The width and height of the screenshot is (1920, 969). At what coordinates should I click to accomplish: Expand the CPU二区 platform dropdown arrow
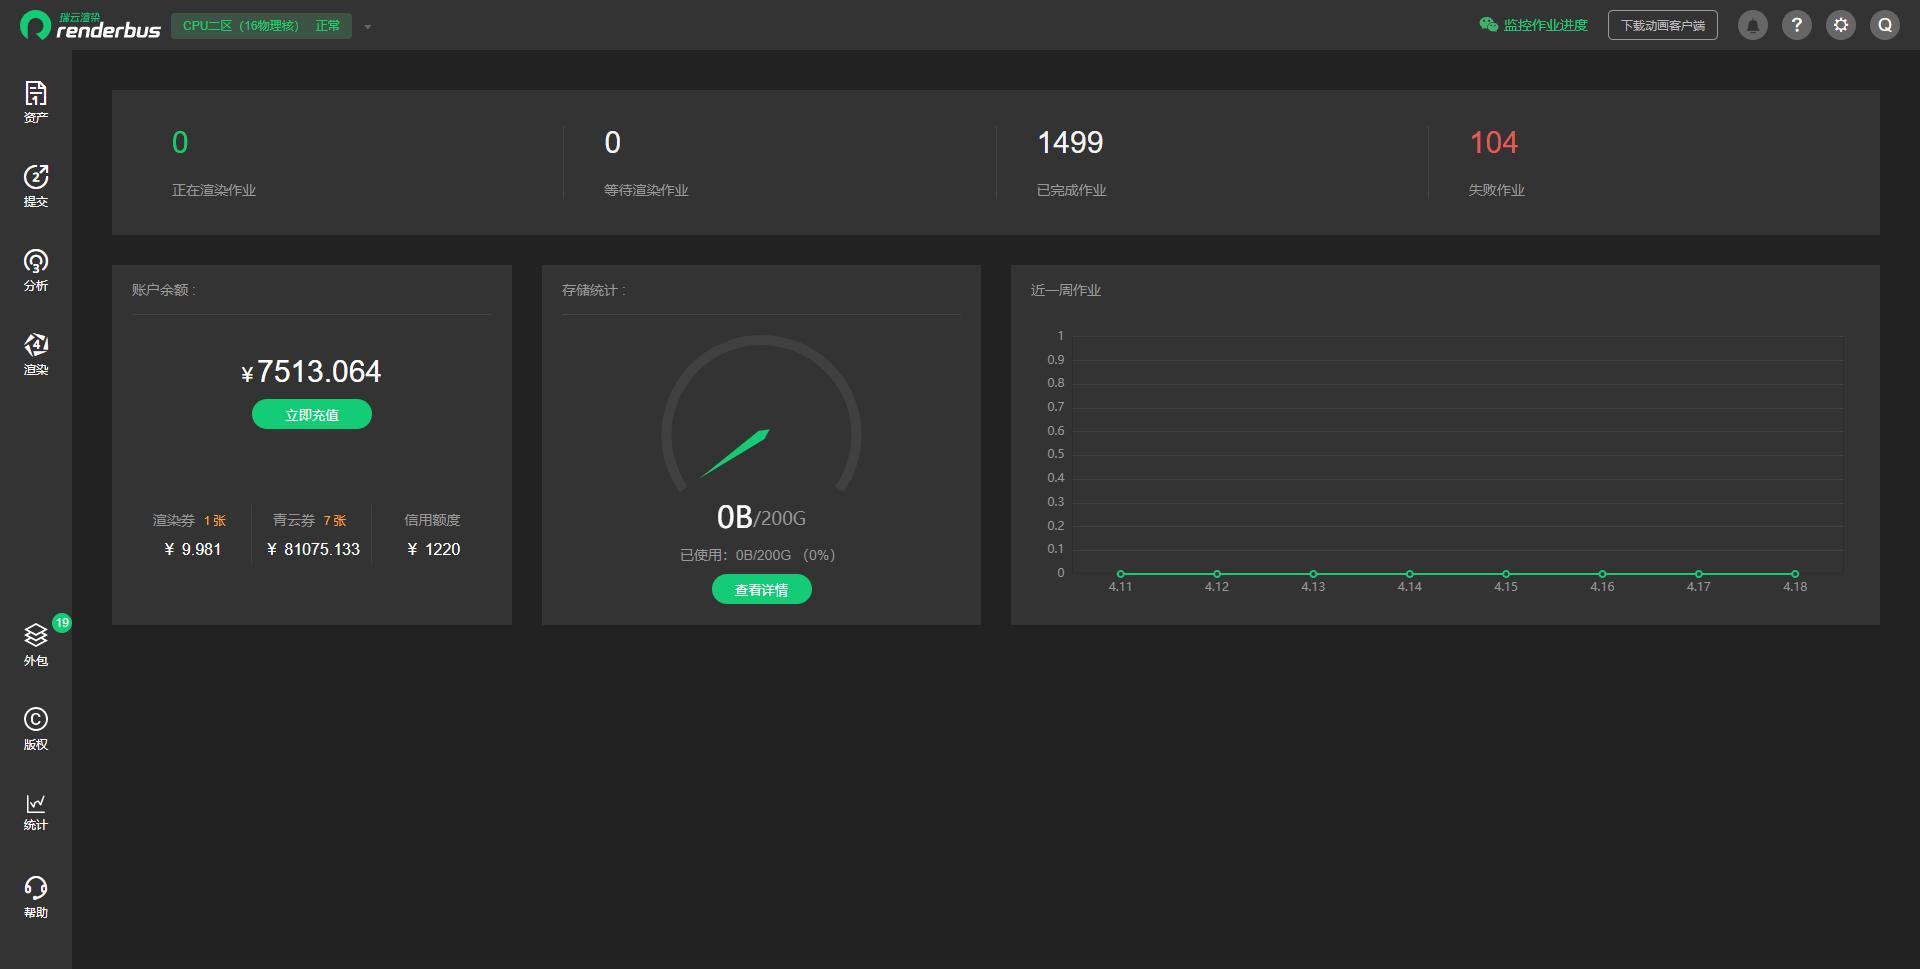click(368, 27)
